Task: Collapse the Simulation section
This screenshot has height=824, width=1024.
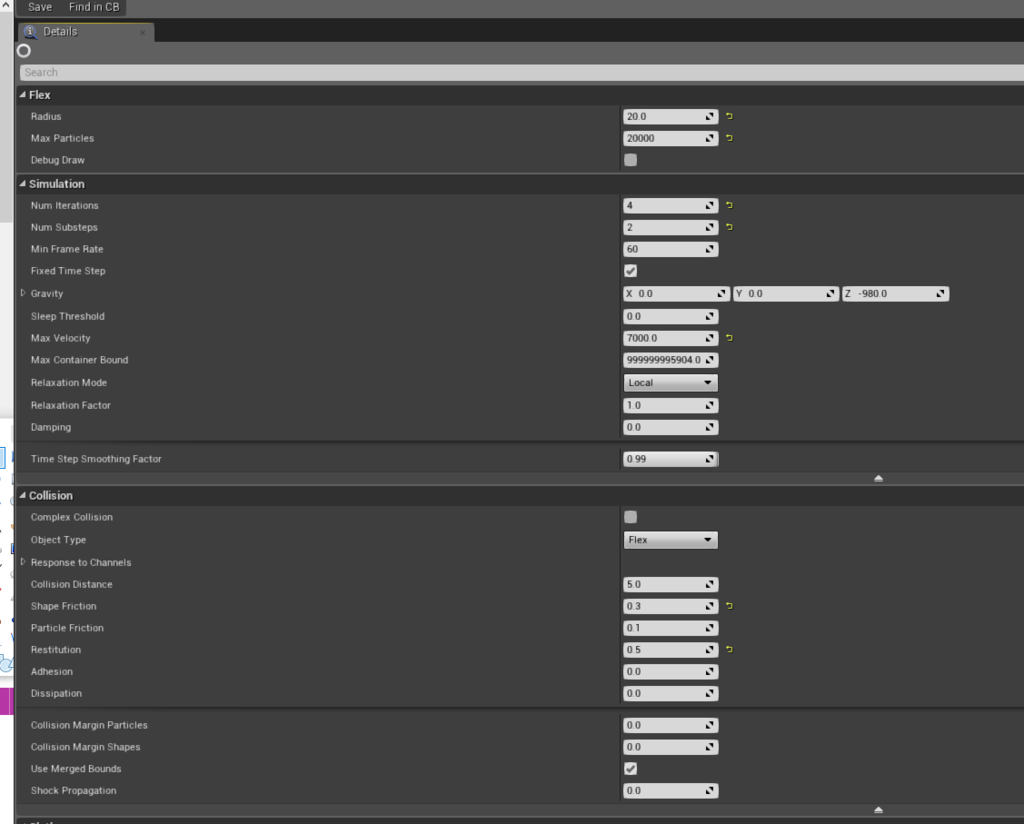Action: 23,184
